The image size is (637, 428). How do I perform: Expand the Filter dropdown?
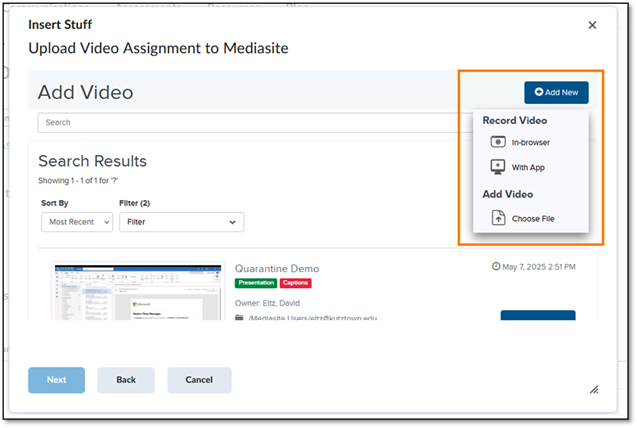click(181, 222)
